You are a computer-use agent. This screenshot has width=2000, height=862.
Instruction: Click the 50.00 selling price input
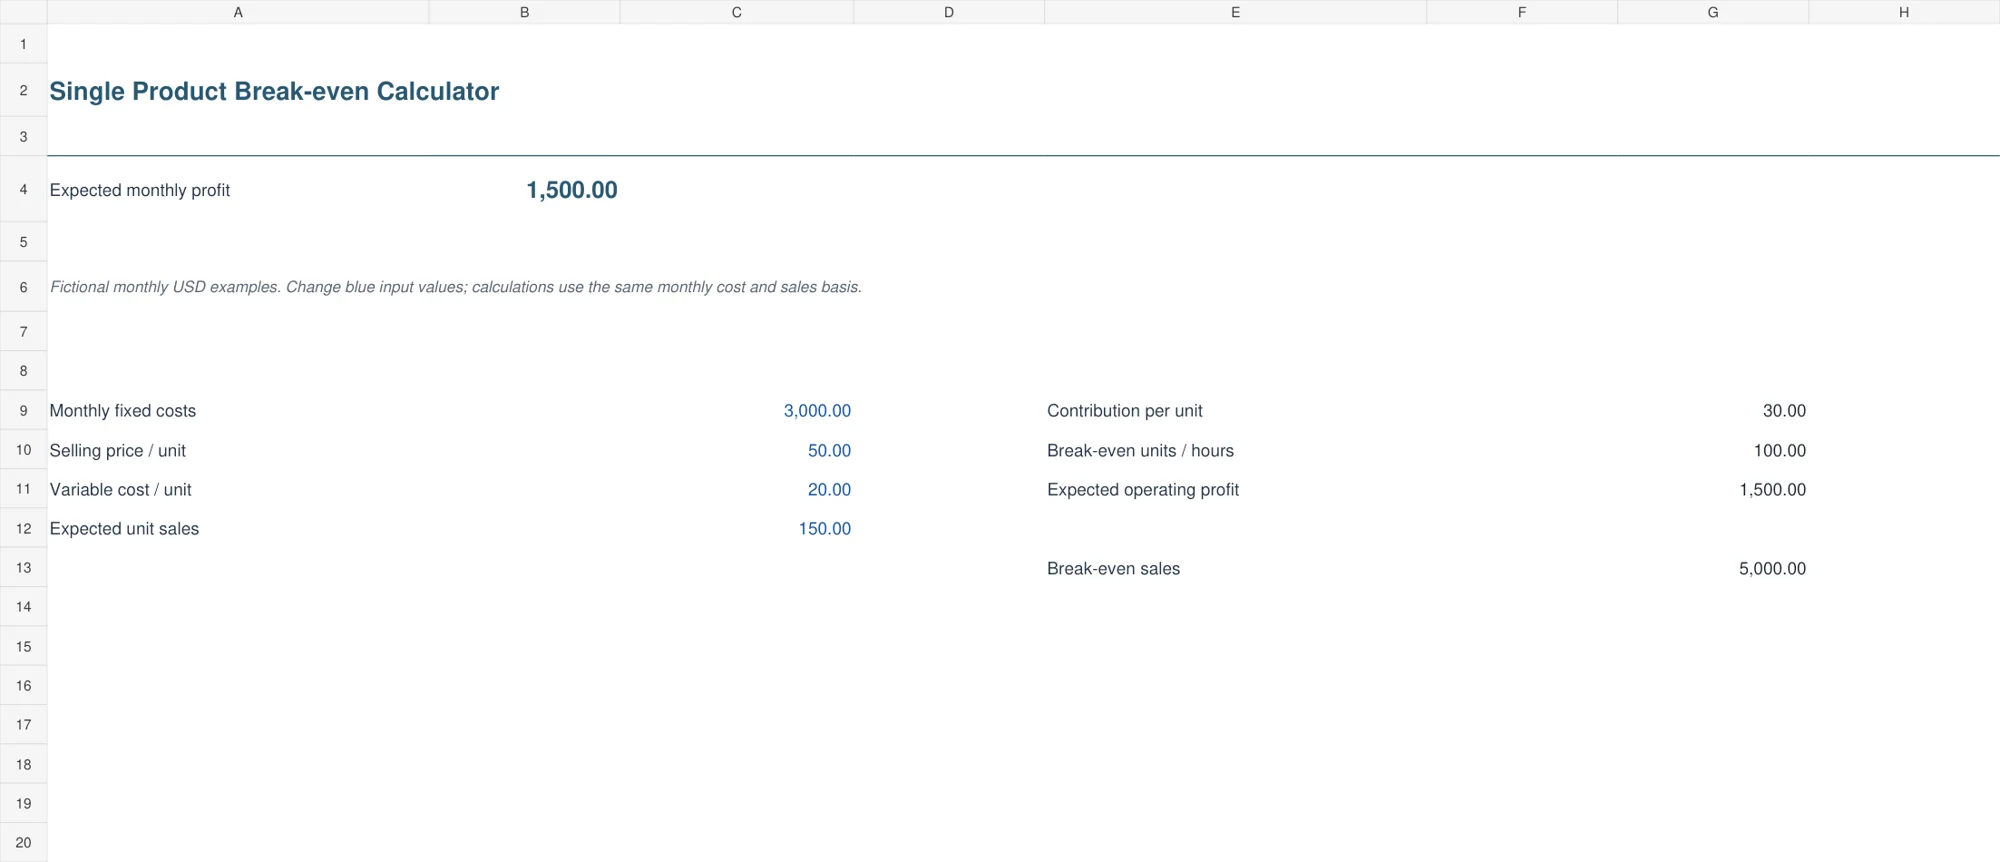829,451
